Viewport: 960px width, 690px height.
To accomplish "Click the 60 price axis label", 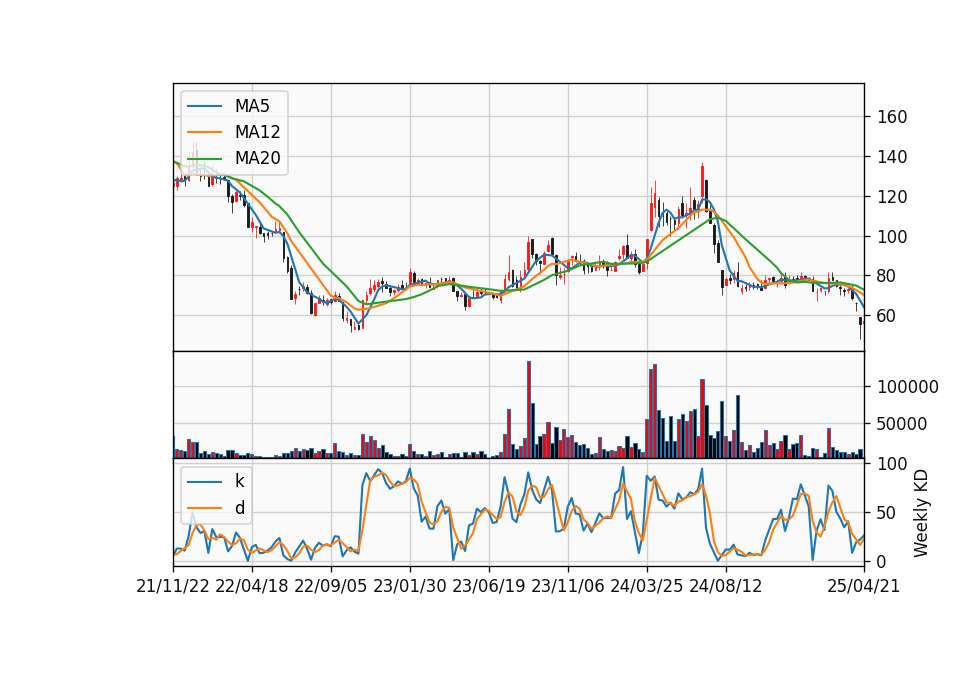I will click(x=887, y=316).
